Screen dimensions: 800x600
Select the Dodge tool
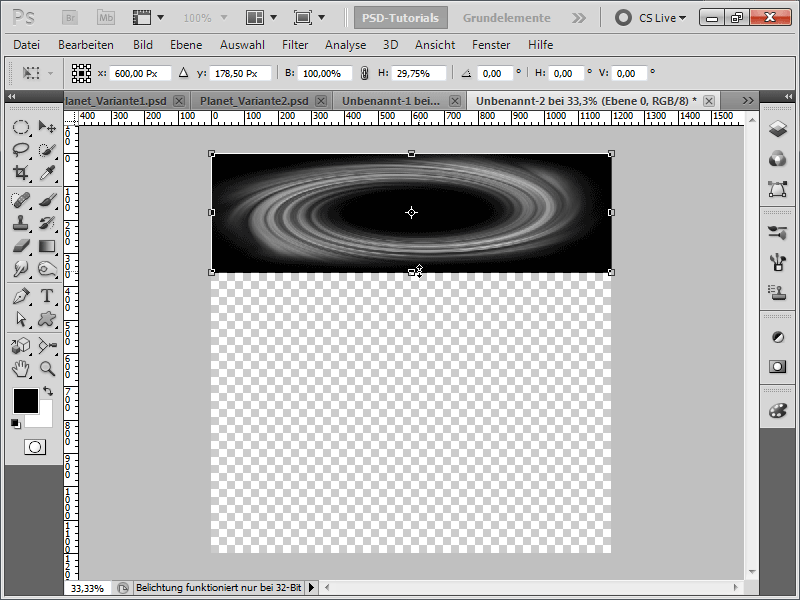tap(47, 269)
